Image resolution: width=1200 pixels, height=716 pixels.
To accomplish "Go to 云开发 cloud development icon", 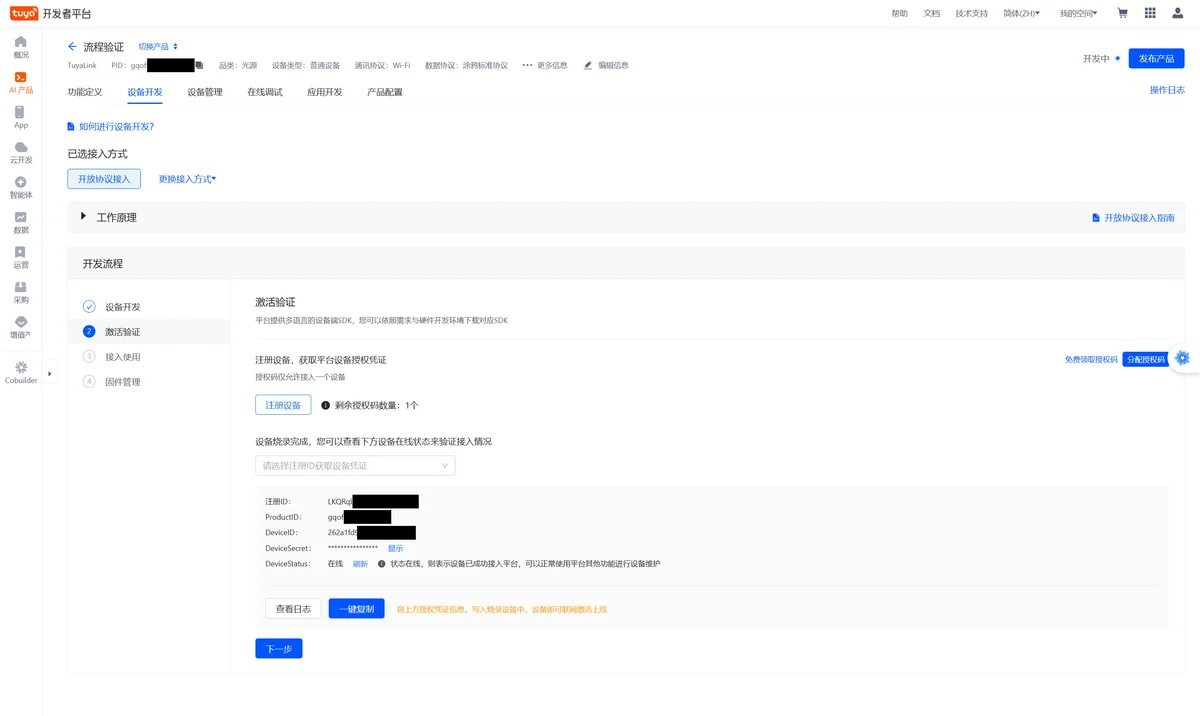I will point(21,147).
